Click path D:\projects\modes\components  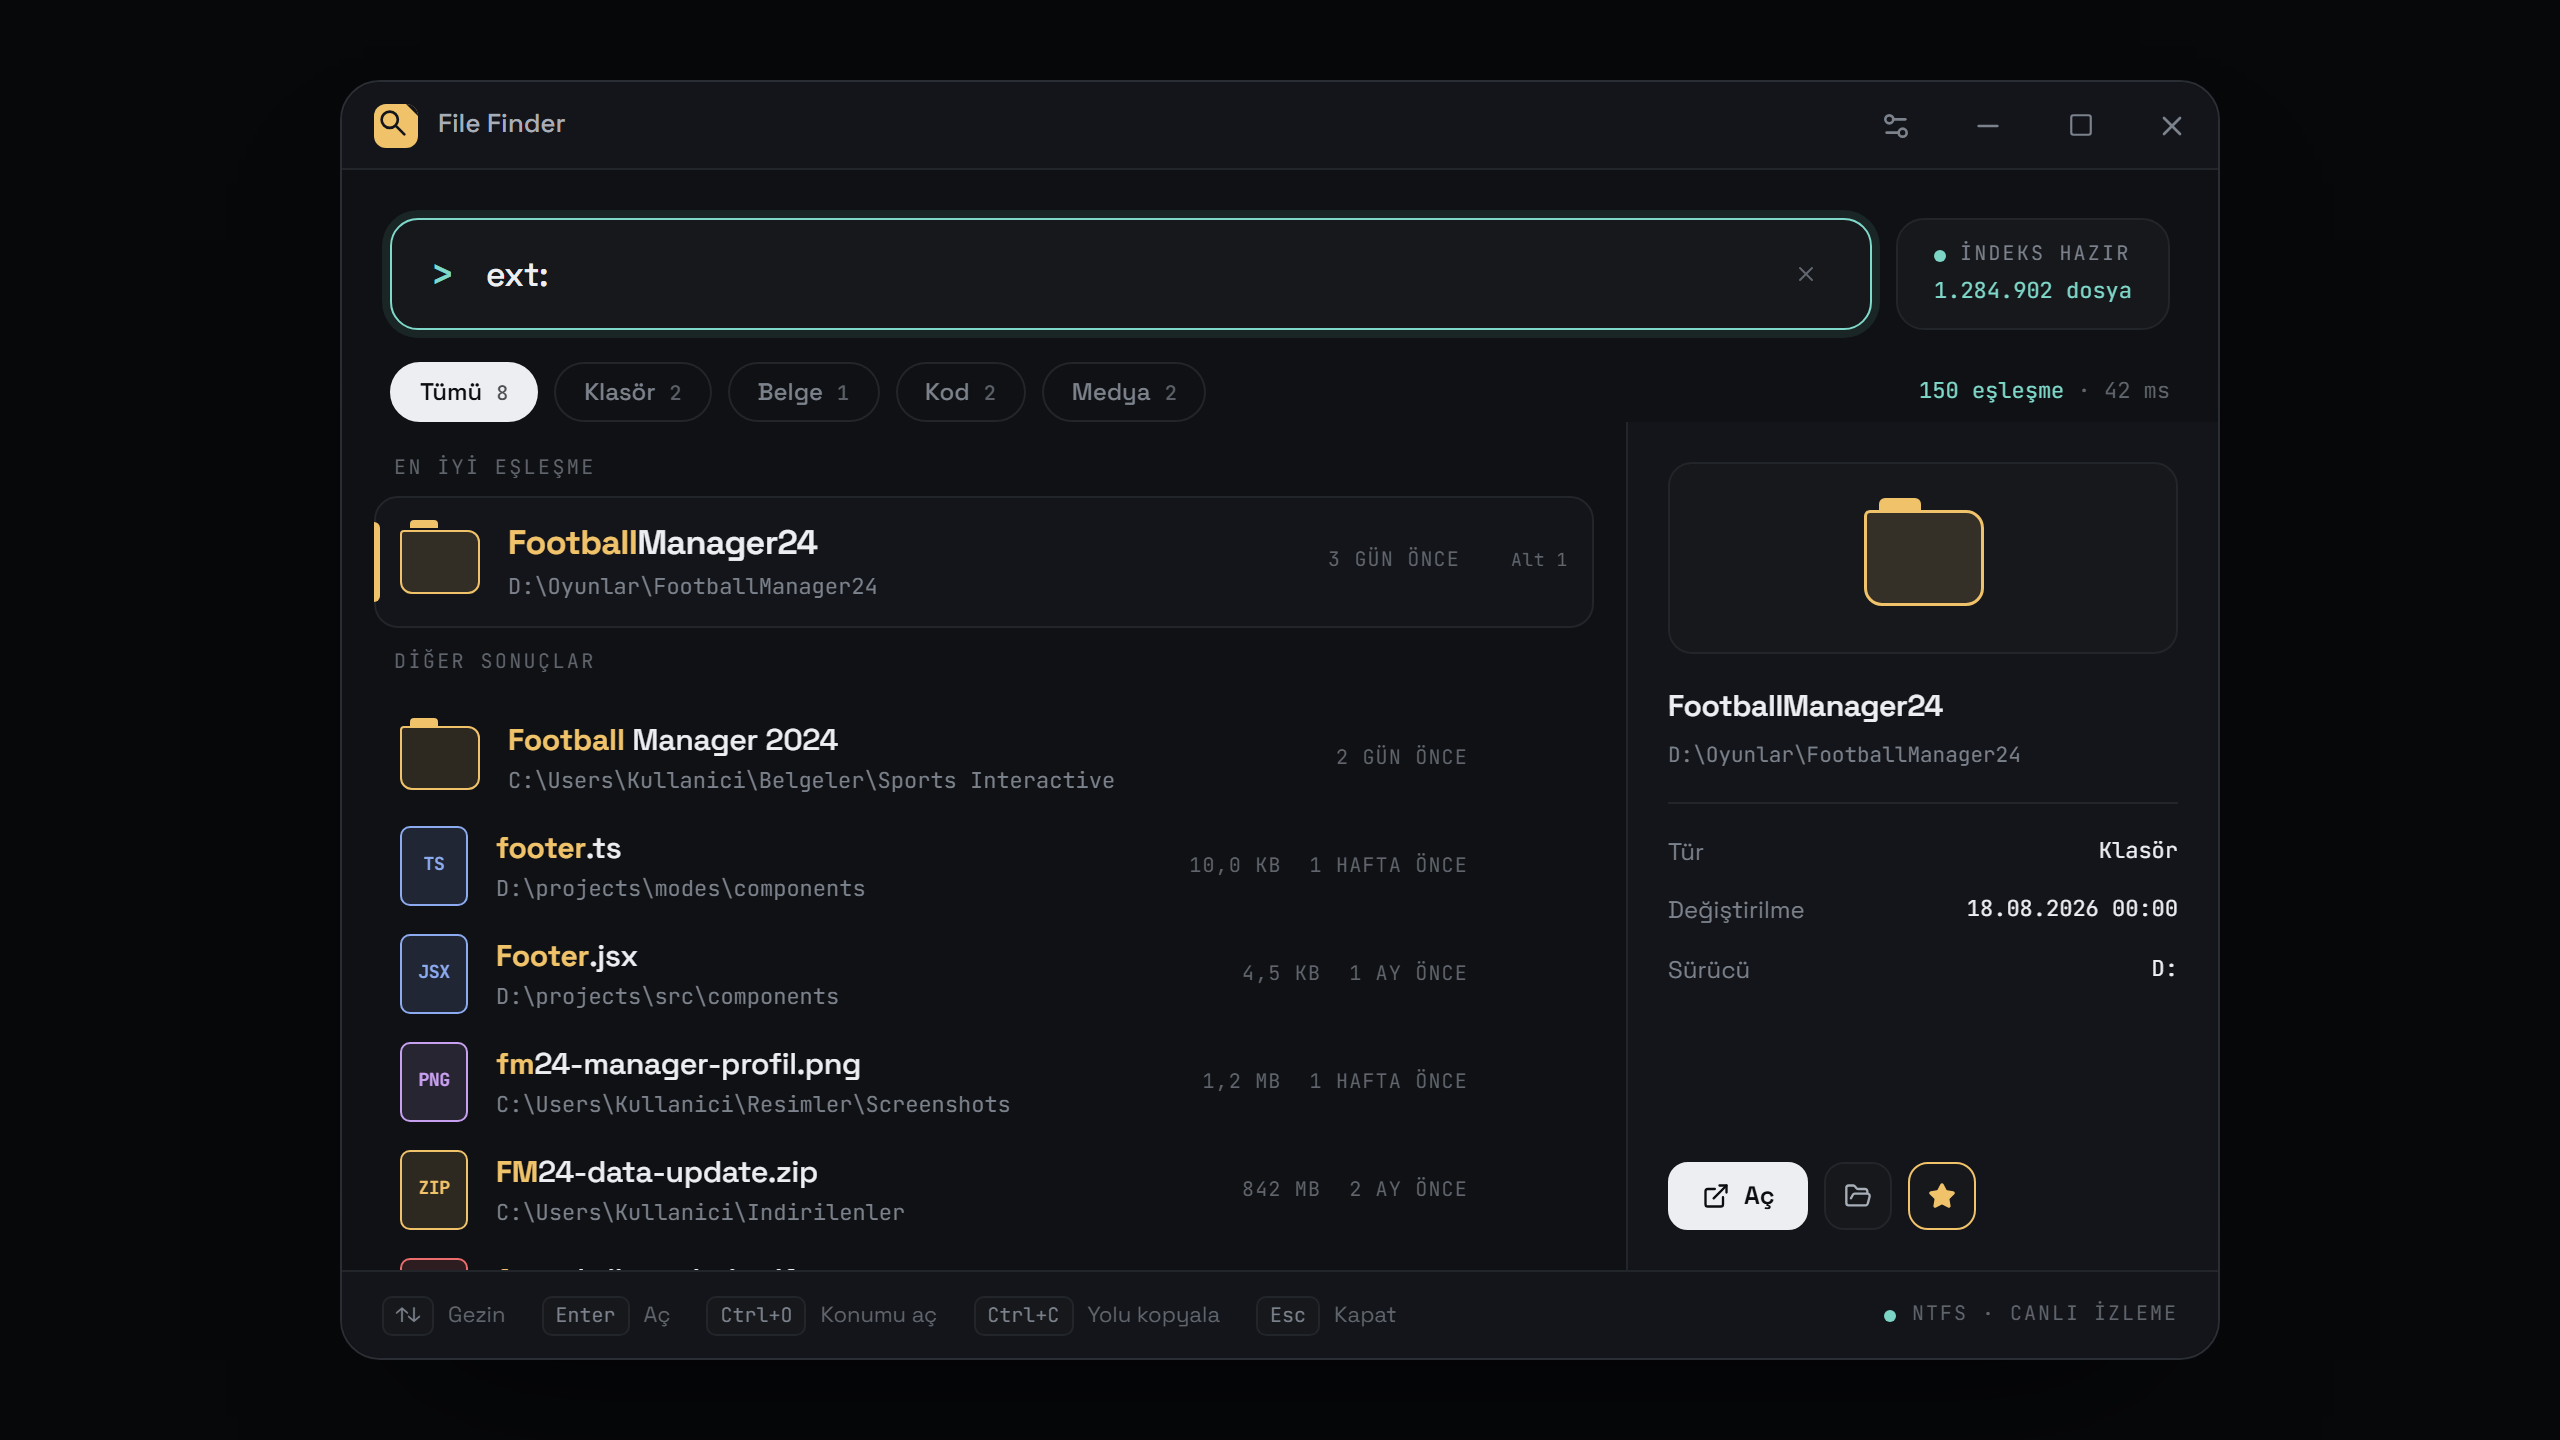[680, 889]
